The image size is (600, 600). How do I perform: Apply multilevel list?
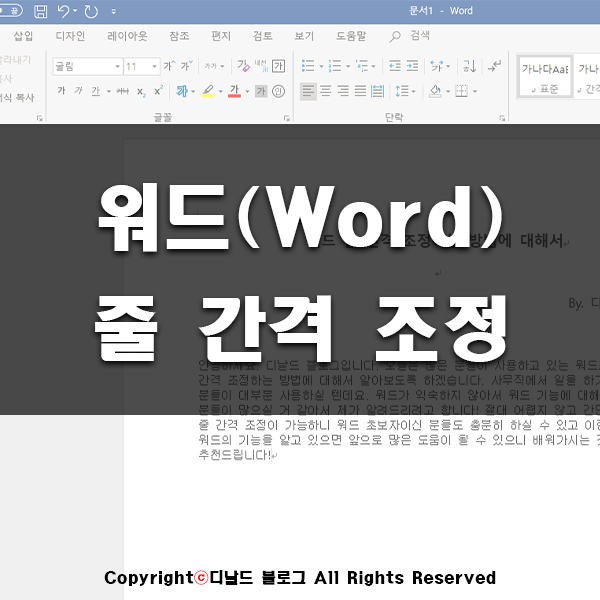click(362, 66)
